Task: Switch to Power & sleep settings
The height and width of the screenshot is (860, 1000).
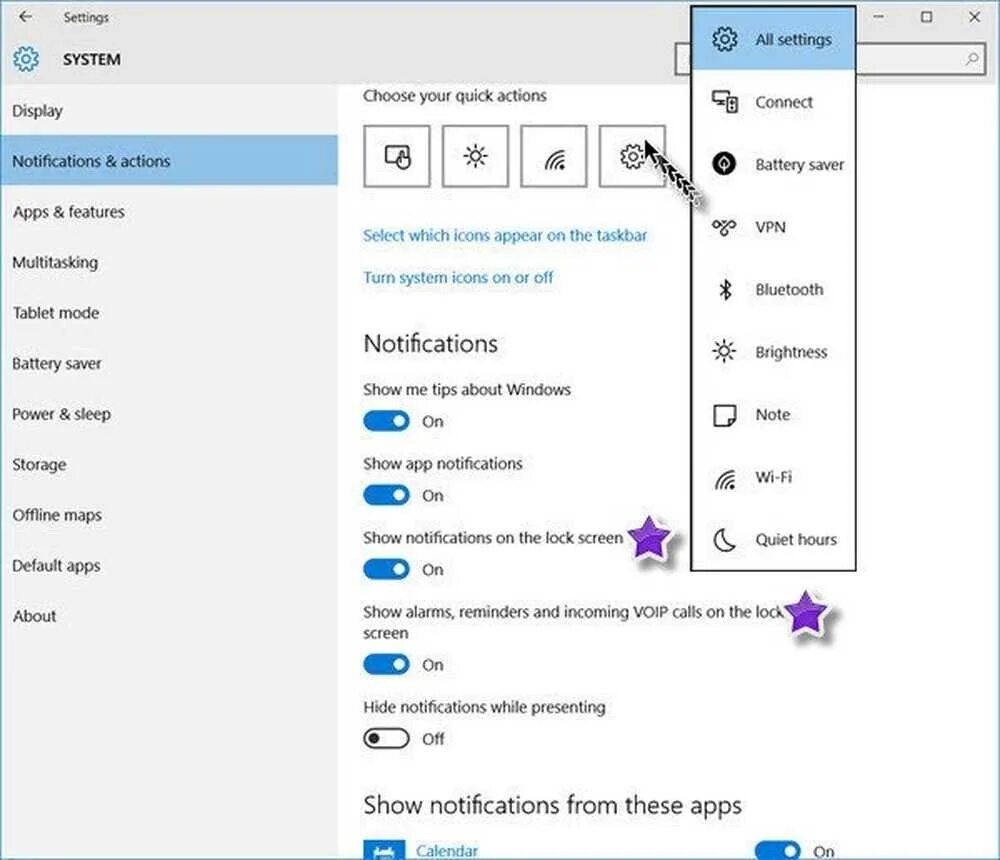Action: click(61, 414)
